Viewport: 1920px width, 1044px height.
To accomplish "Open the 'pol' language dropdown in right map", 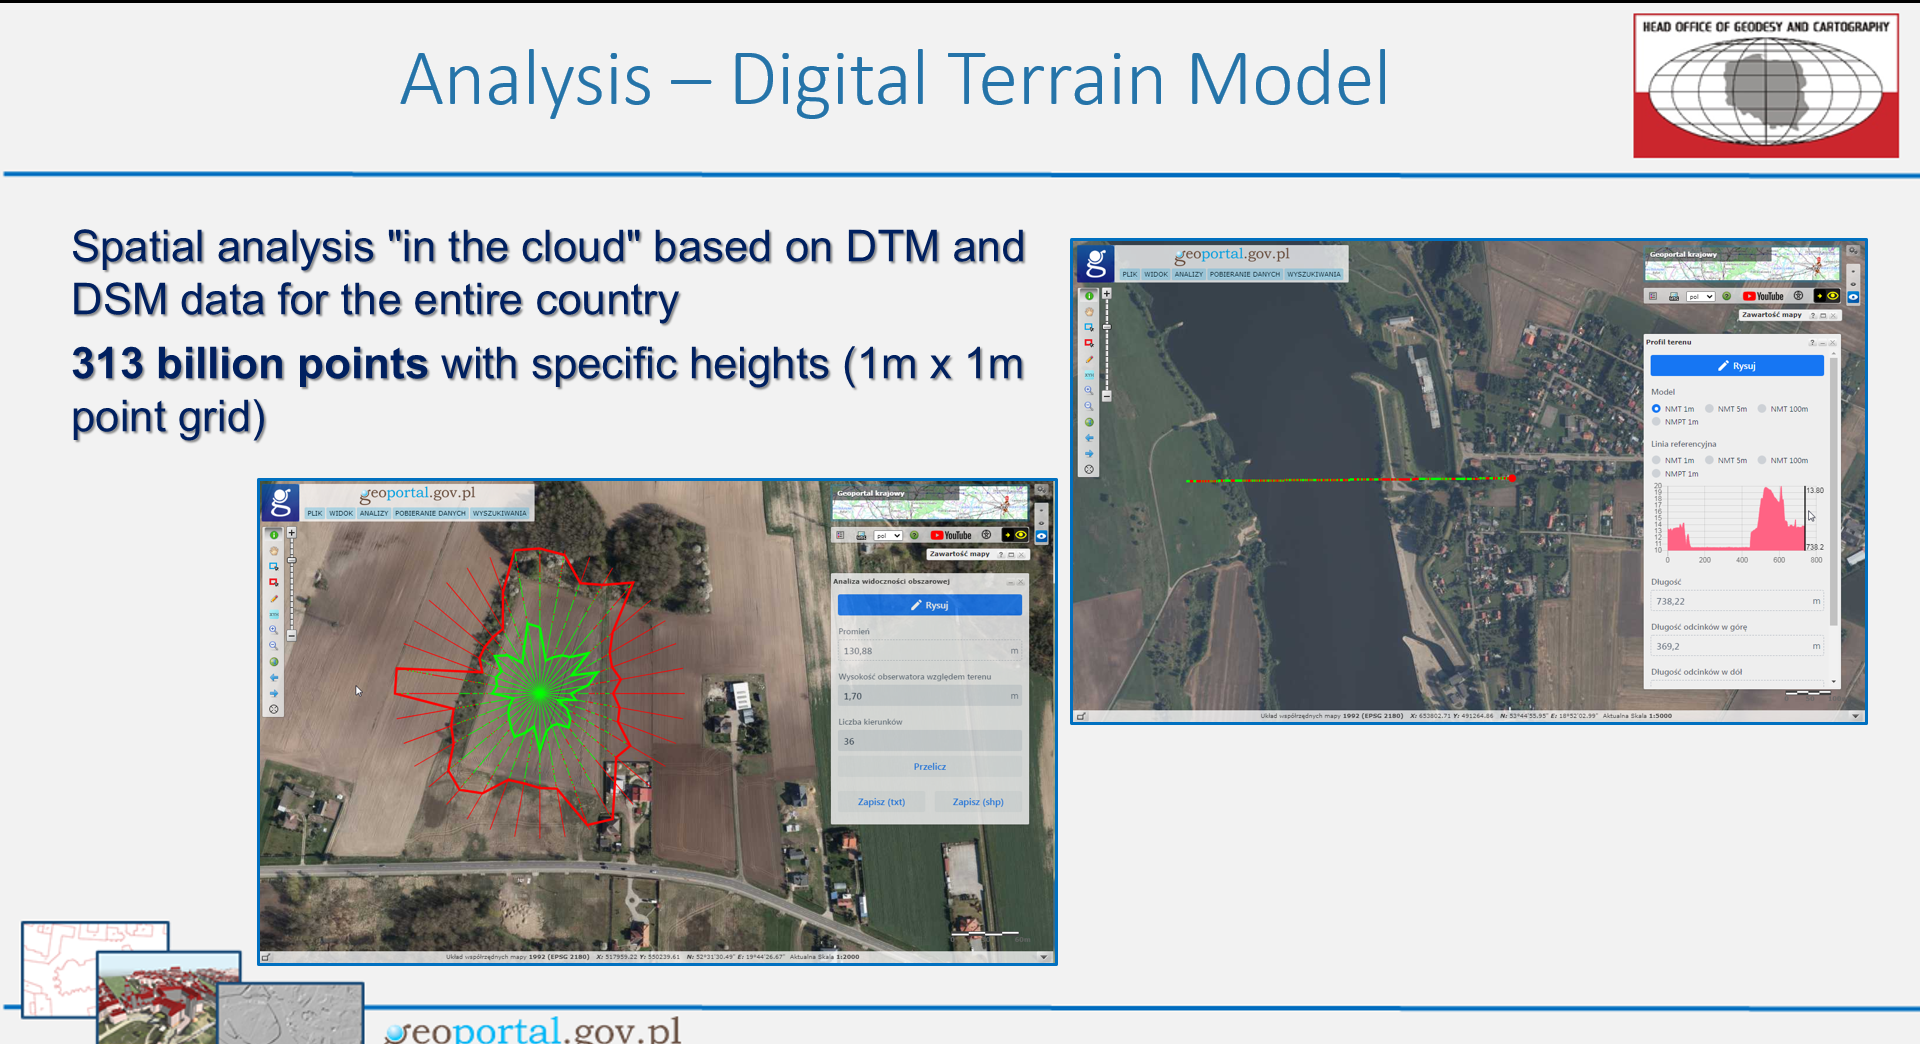I will [x=1700, y=297].
